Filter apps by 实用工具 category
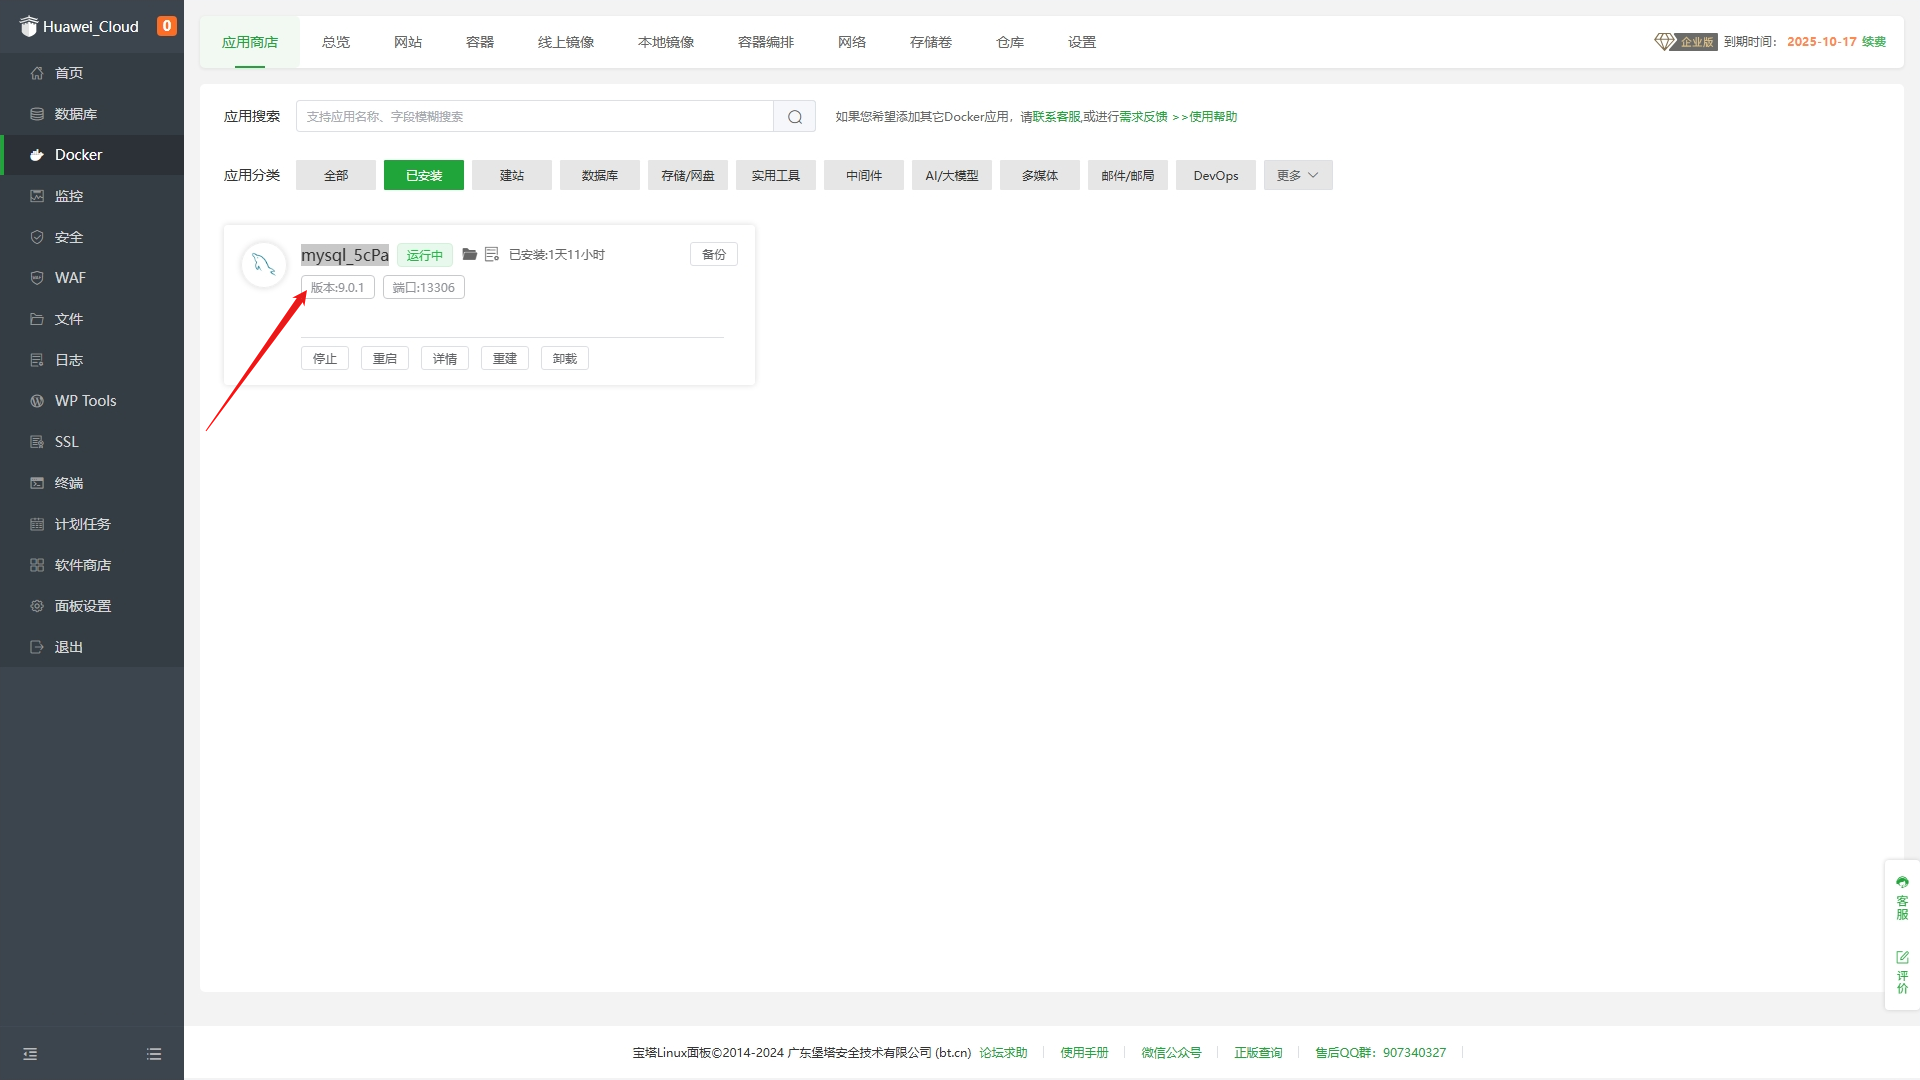The image size is (1920, 1080). pos(776,175)
